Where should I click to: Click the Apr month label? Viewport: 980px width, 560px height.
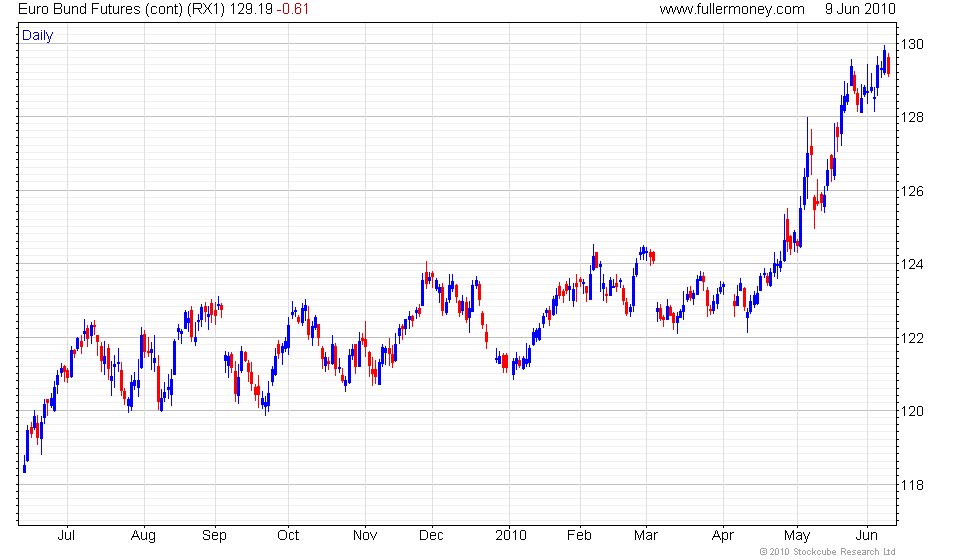tap(723, 536)
